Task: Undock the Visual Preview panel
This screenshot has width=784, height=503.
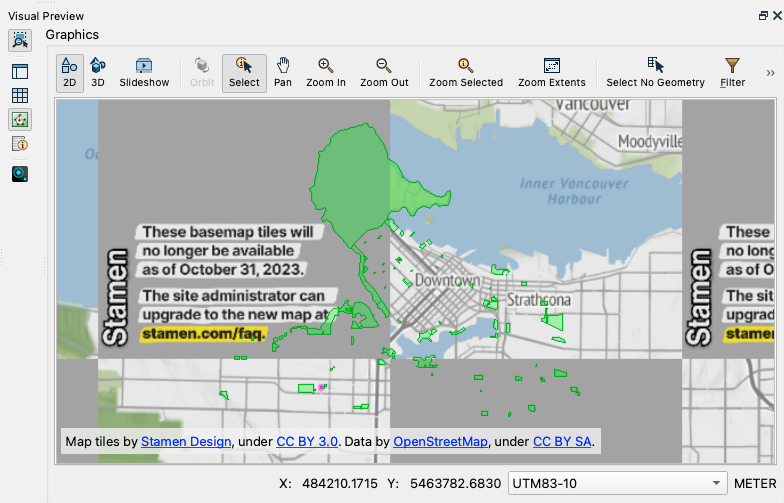Action: pos(763,16)
